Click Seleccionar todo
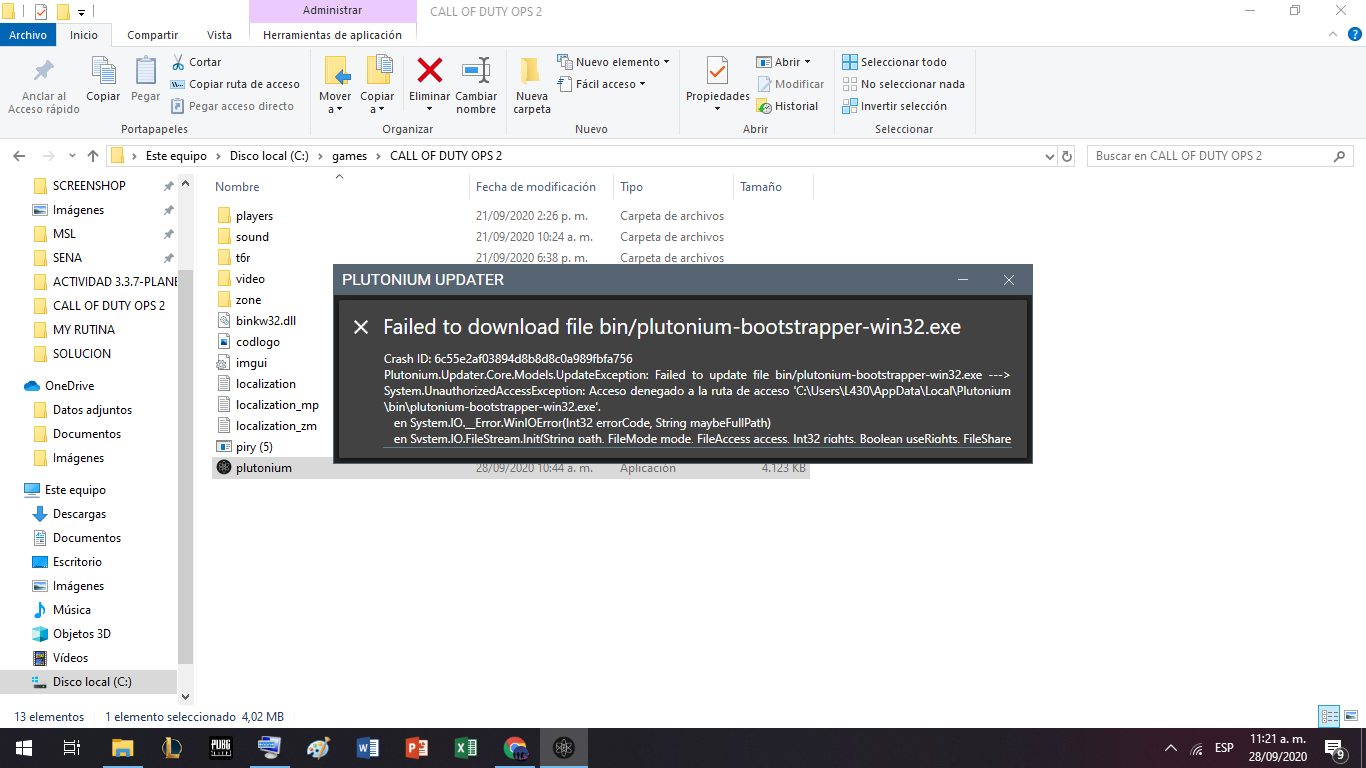The image size is (1366, 768). pos(894,62)
